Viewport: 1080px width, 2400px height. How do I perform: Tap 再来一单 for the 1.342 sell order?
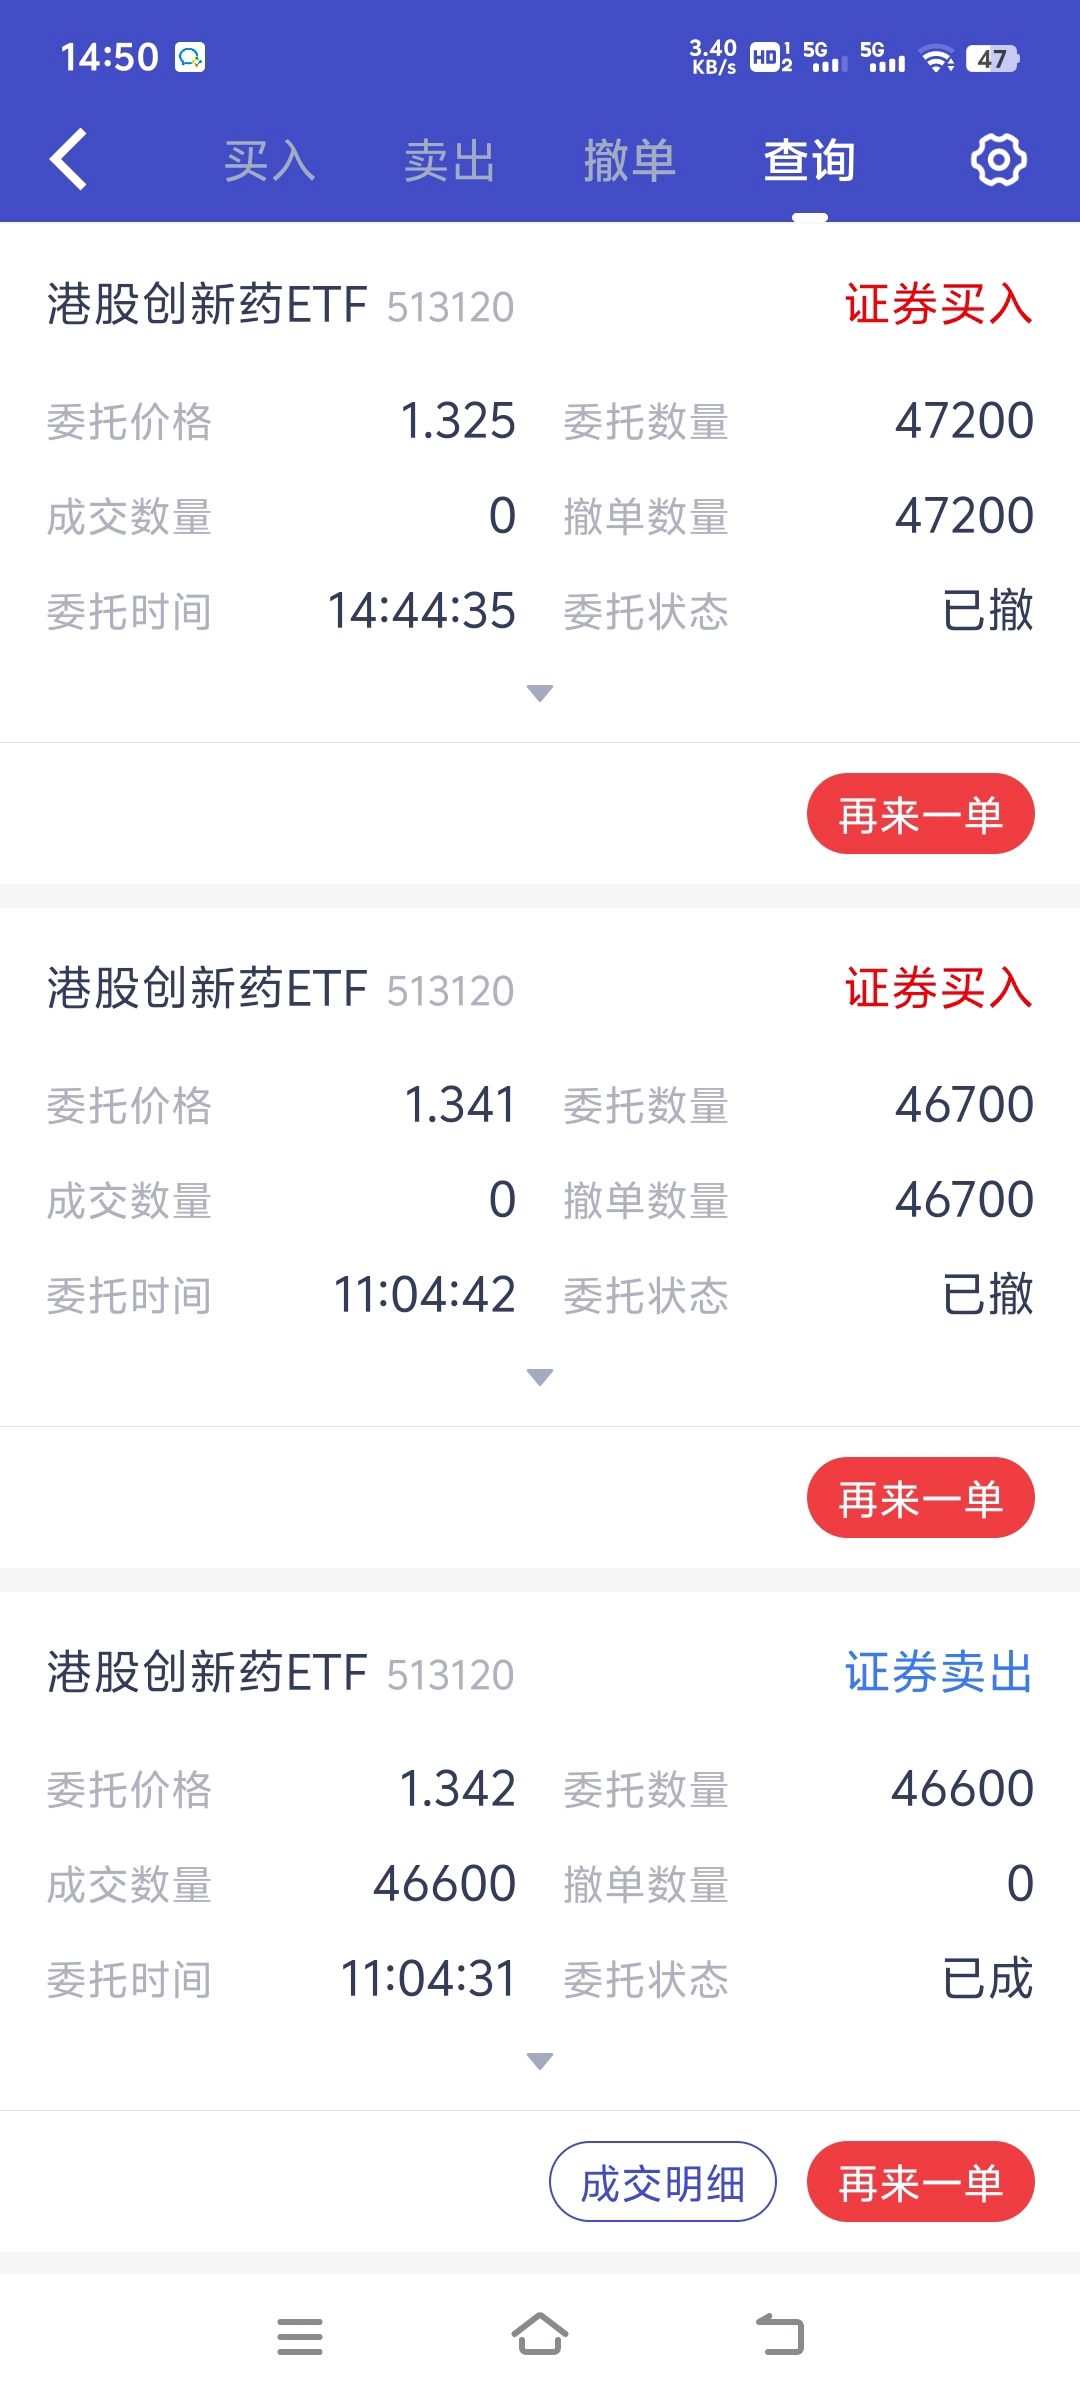tap(920, 2182)
